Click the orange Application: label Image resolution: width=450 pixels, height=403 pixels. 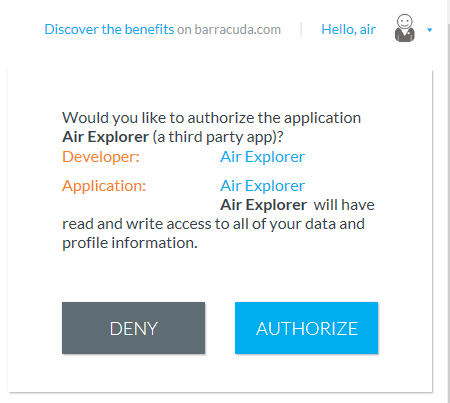coord(104,186)
